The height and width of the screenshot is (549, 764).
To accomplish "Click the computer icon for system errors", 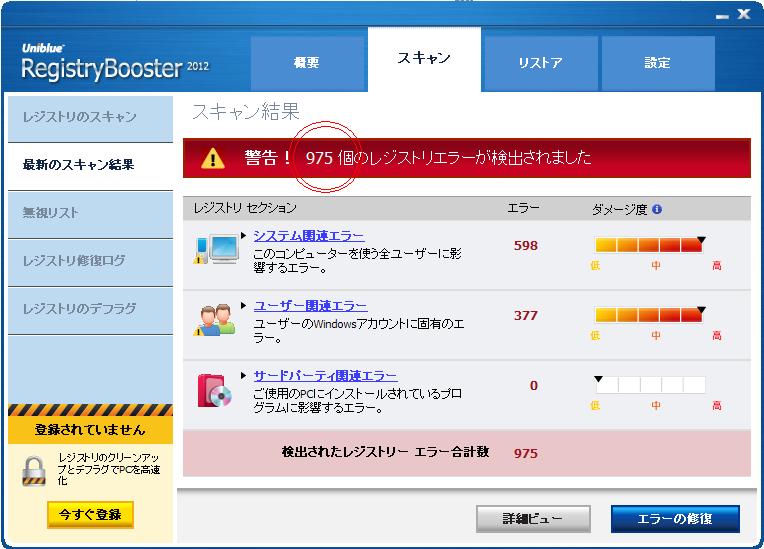I will pos(217,249).
